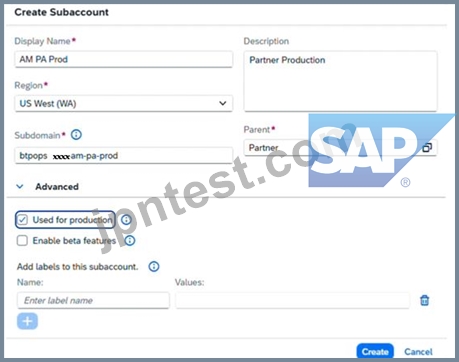459x362 pixels.
Task: Collapse the Advanced section chevron
Action: tap(20, 186)
